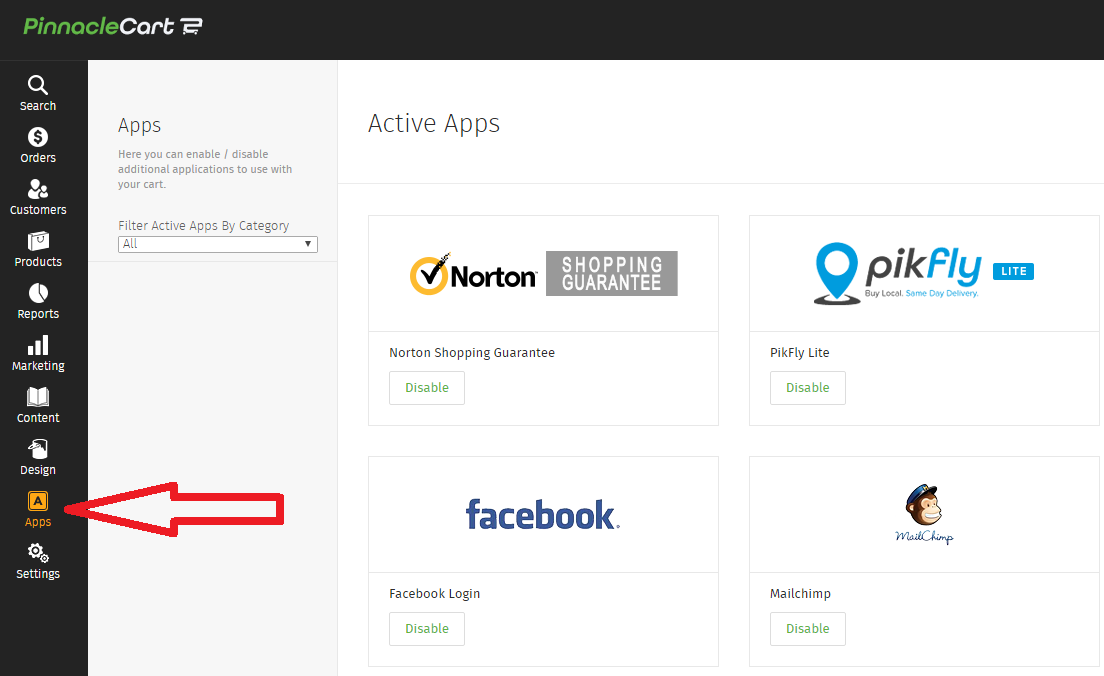1104x676 pixels.
Task: Open the Search magnifier icon in sidebar
Action: point(37,84)
